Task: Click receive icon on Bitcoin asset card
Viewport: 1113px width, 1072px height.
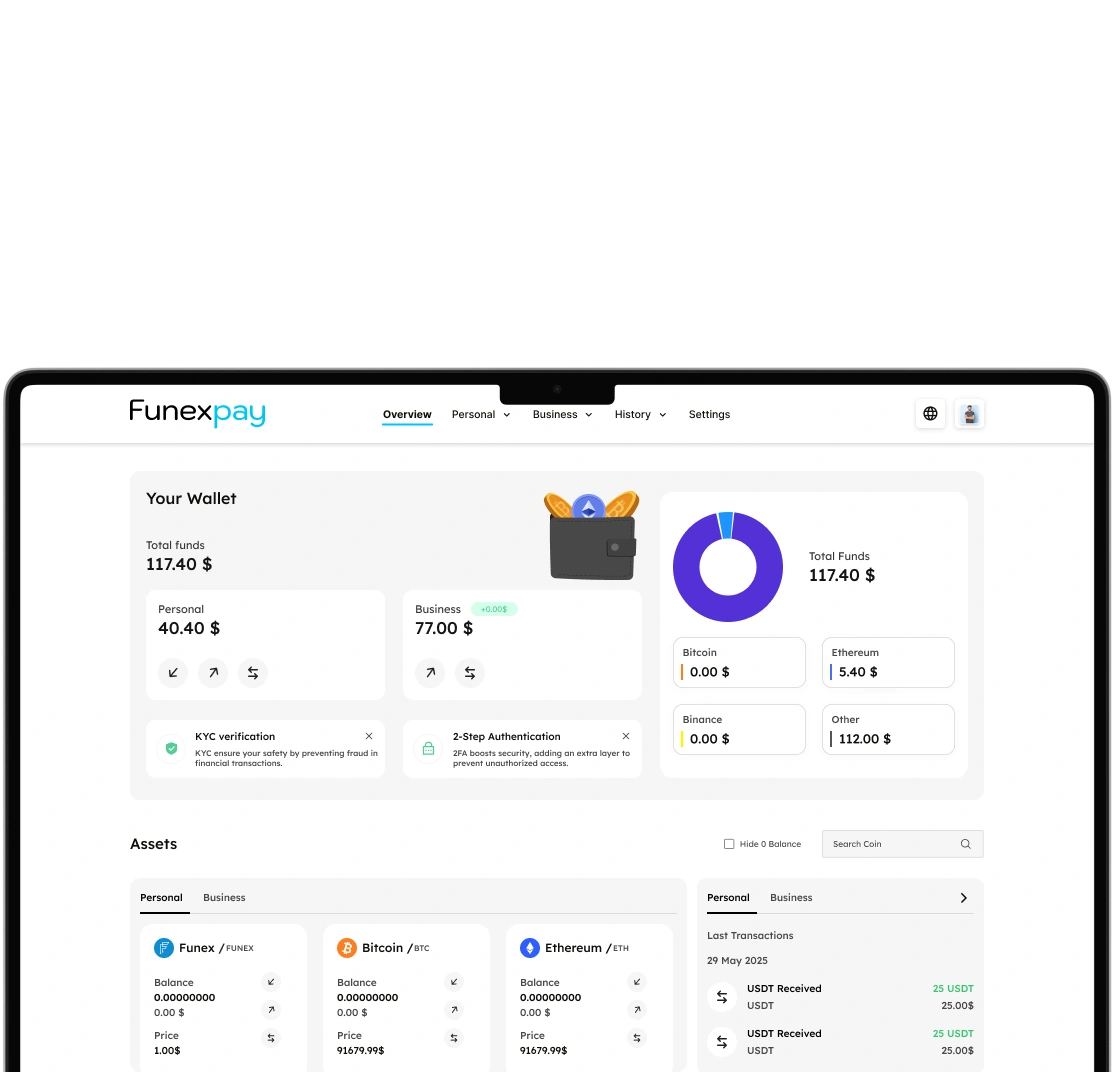Action: point(454,982)
